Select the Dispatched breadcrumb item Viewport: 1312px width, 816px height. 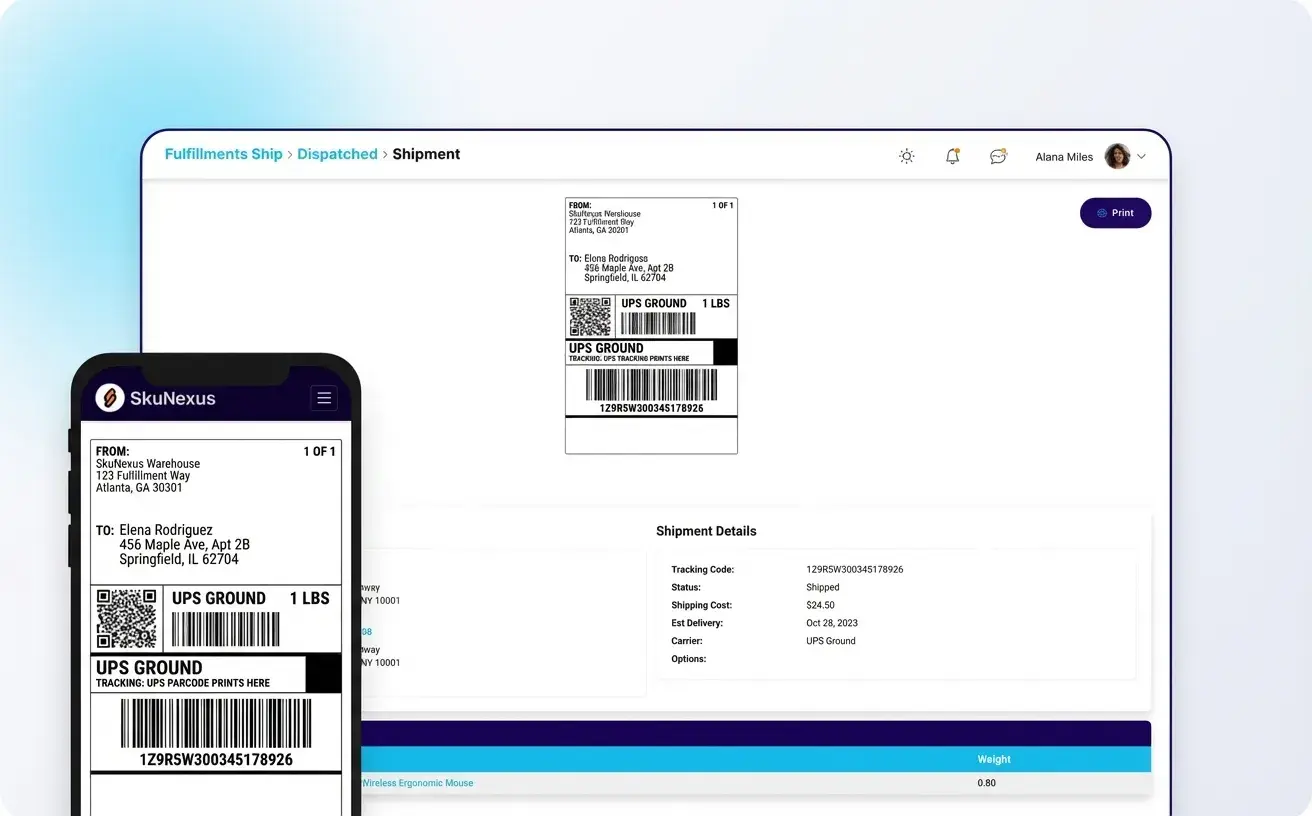(337, 154)
